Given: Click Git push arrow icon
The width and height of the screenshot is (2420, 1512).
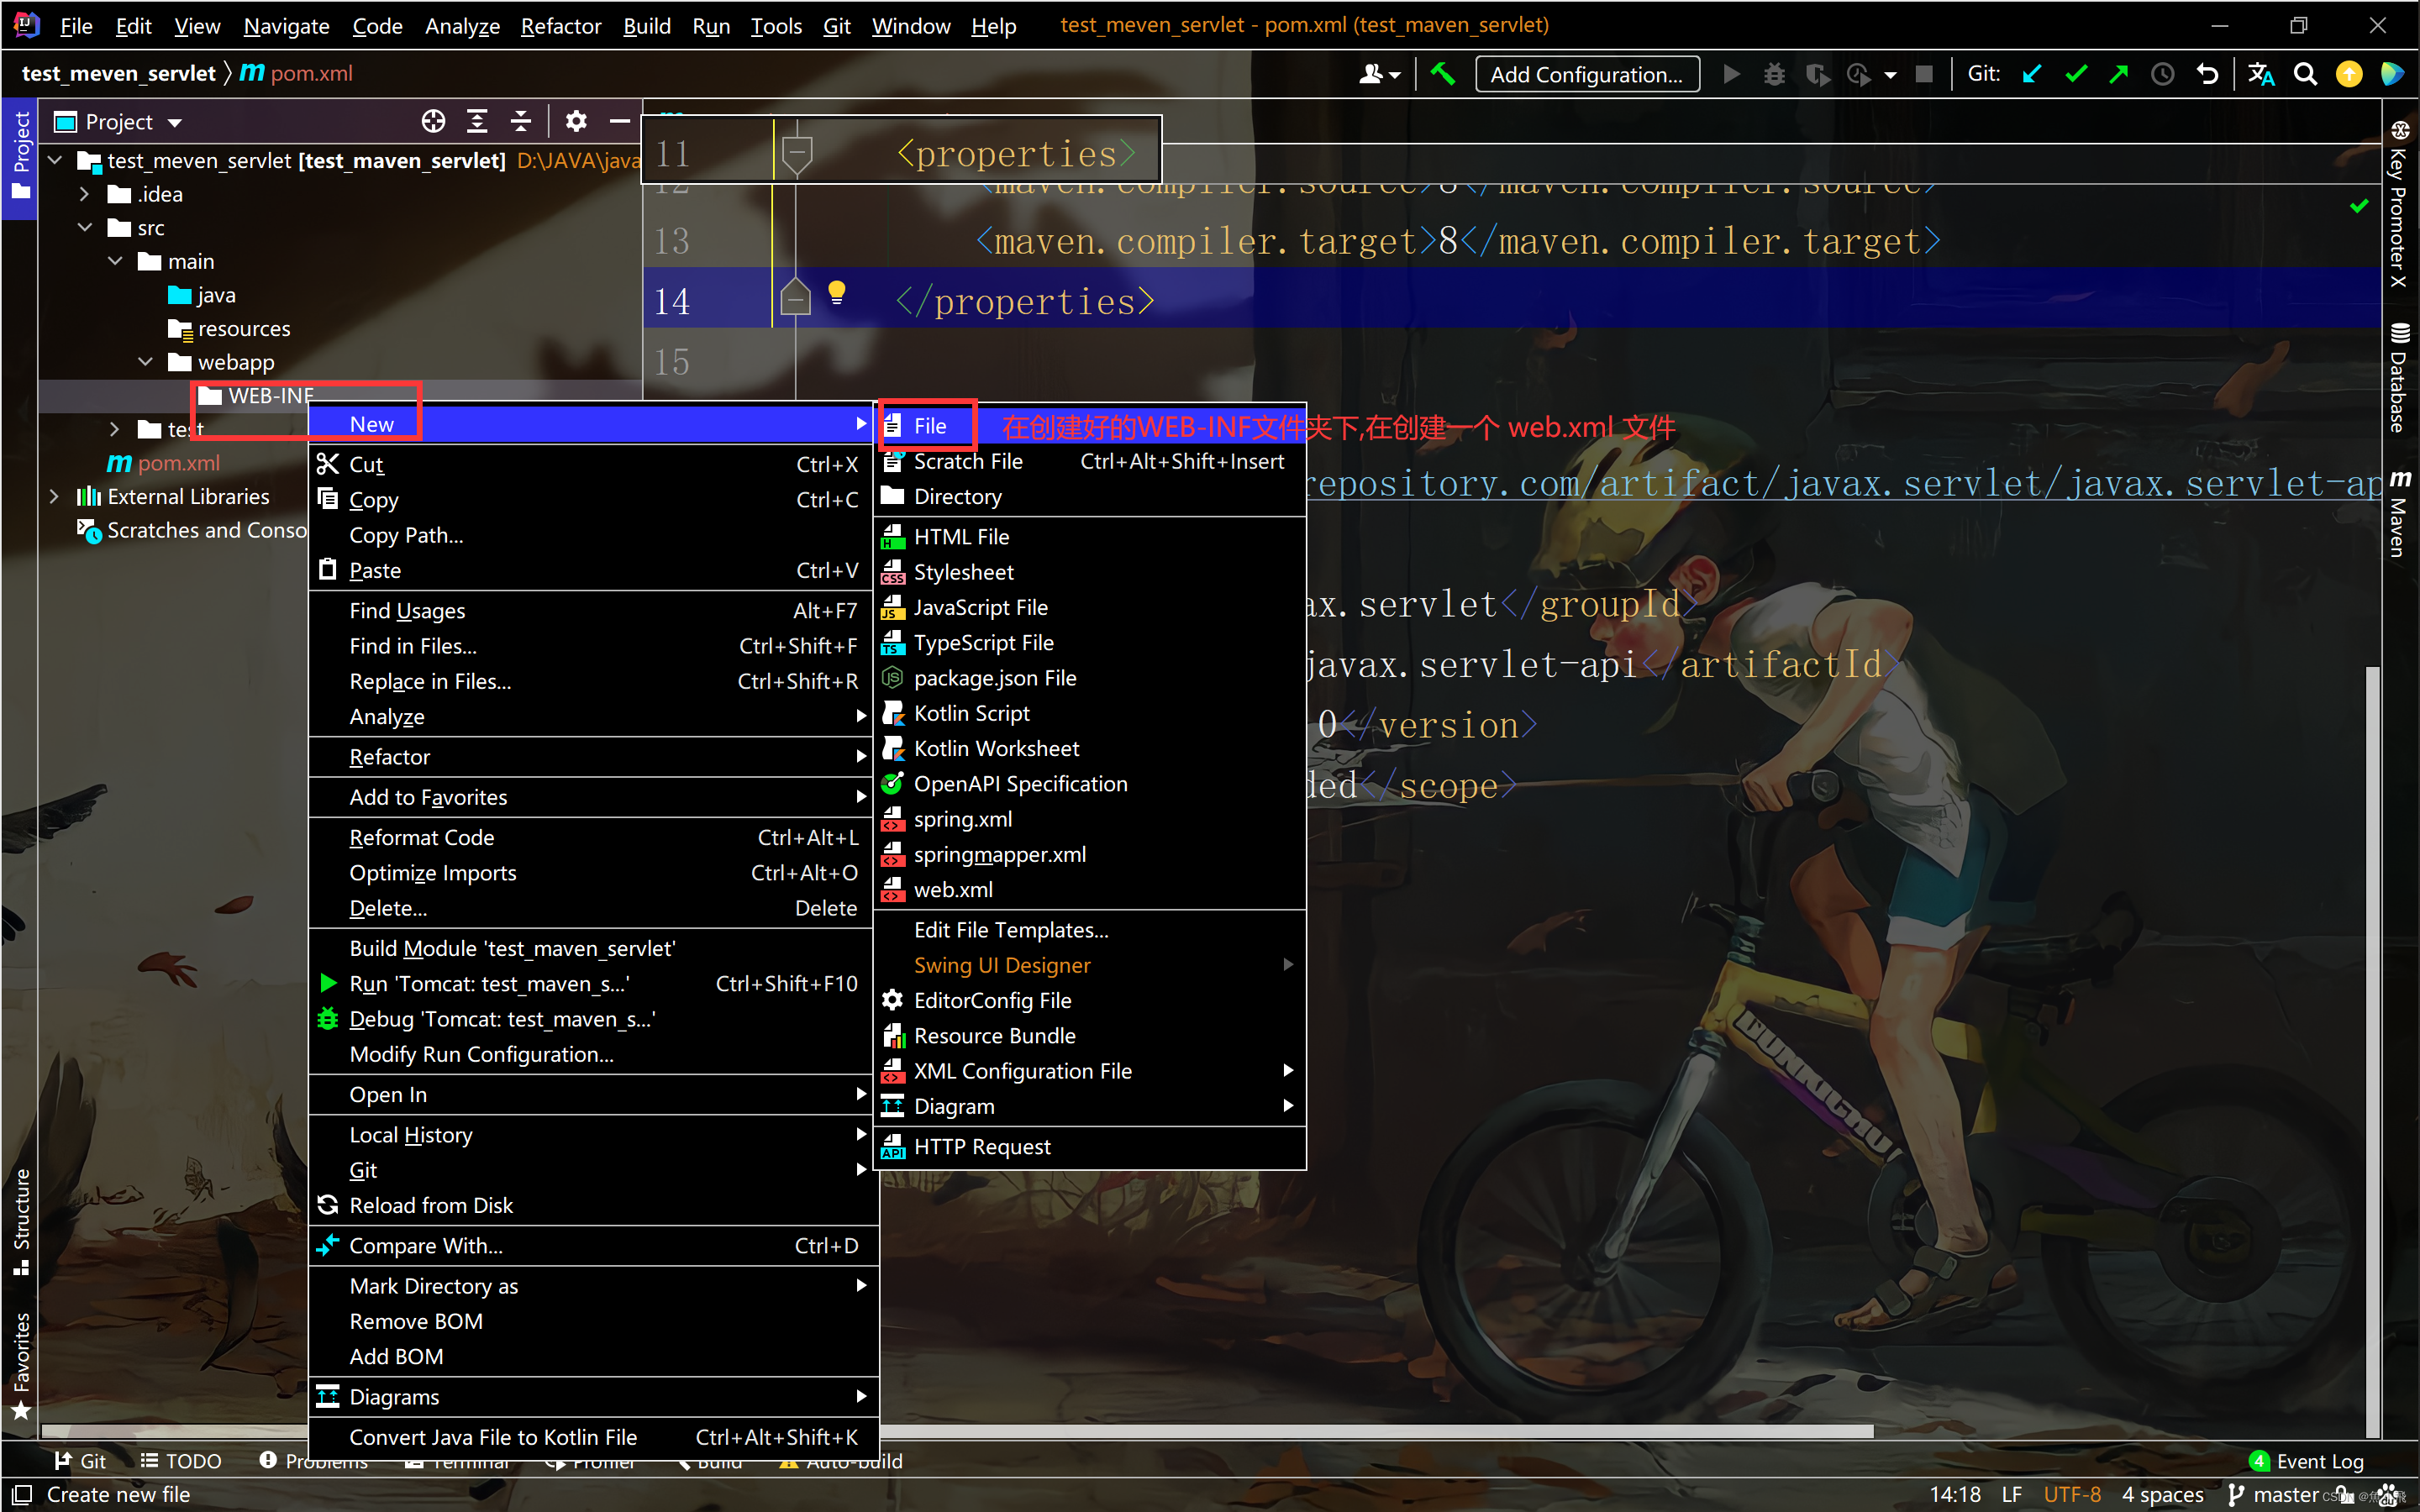Looking at the screenshot, I should tap(2119, 74).
